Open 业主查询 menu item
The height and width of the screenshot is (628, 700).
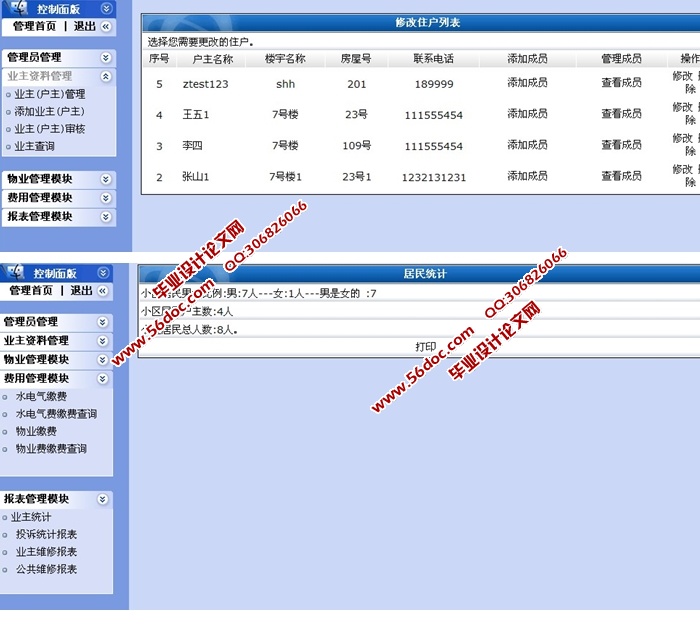34,146
